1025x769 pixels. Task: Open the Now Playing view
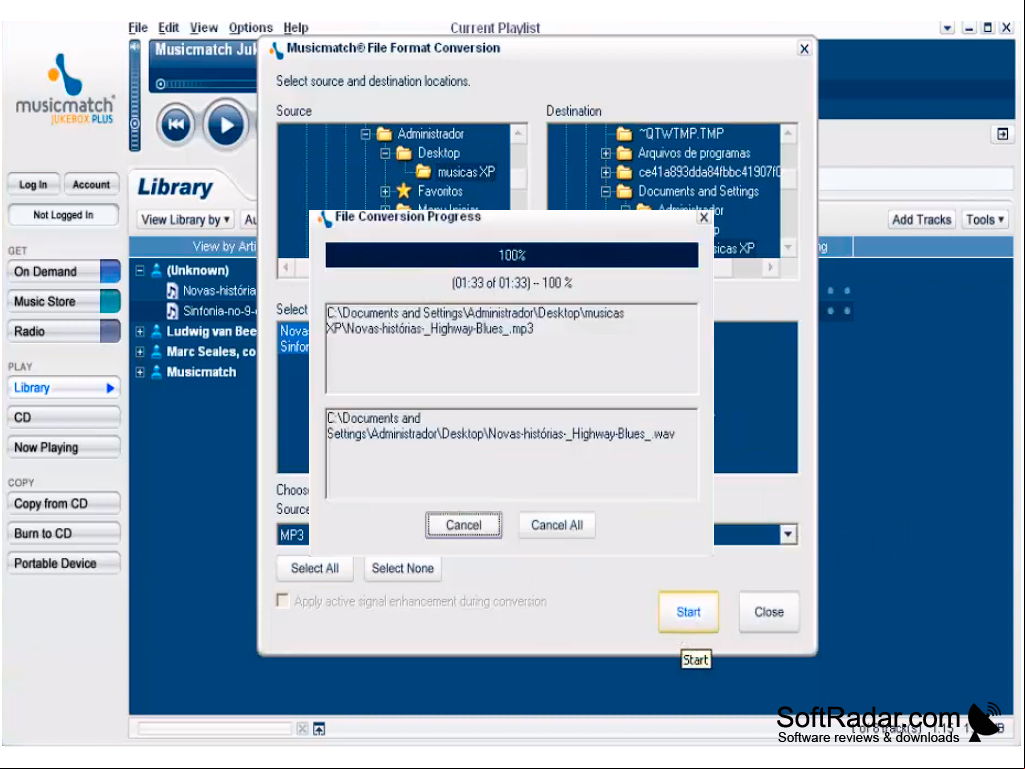(64, 447)
